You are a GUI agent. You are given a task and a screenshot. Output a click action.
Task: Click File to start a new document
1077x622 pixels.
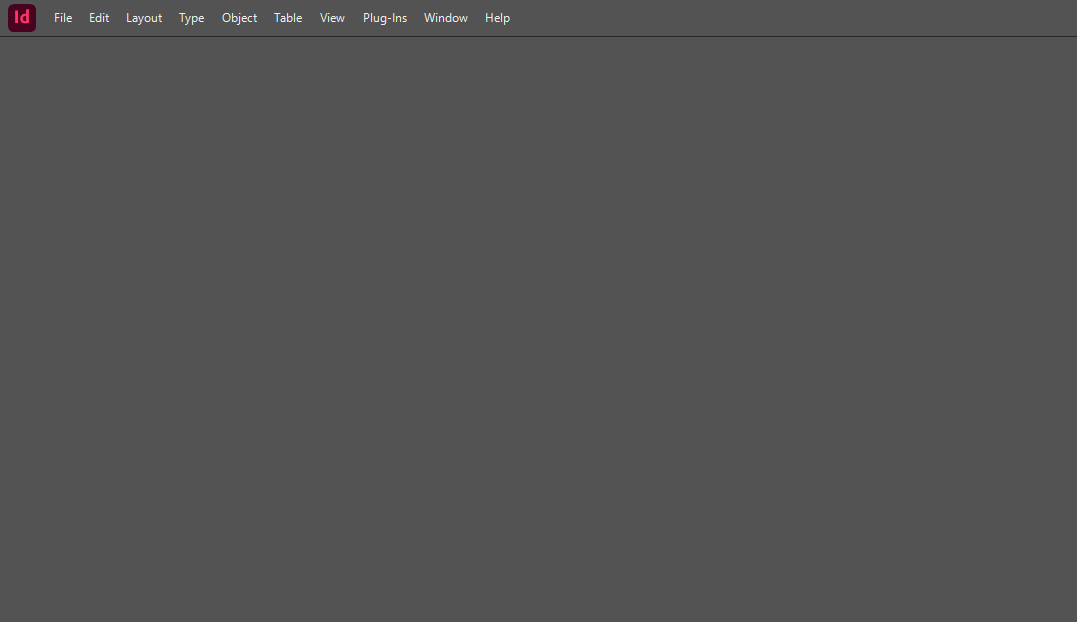[x=63, y=17]
